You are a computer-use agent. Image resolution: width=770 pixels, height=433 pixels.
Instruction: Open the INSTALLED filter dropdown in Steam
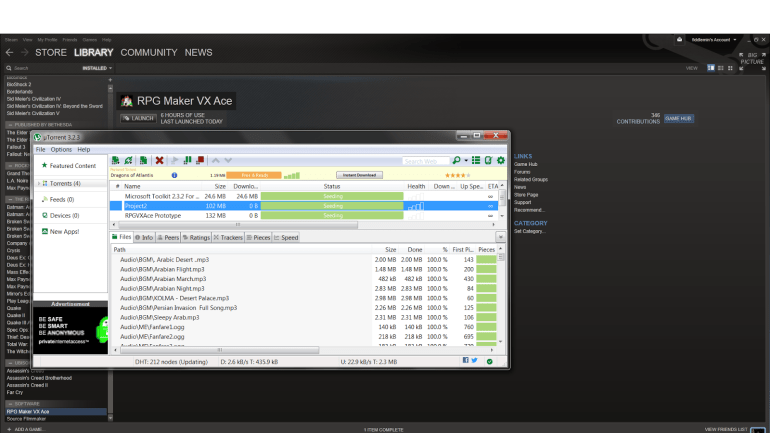(x=97, y=68)
